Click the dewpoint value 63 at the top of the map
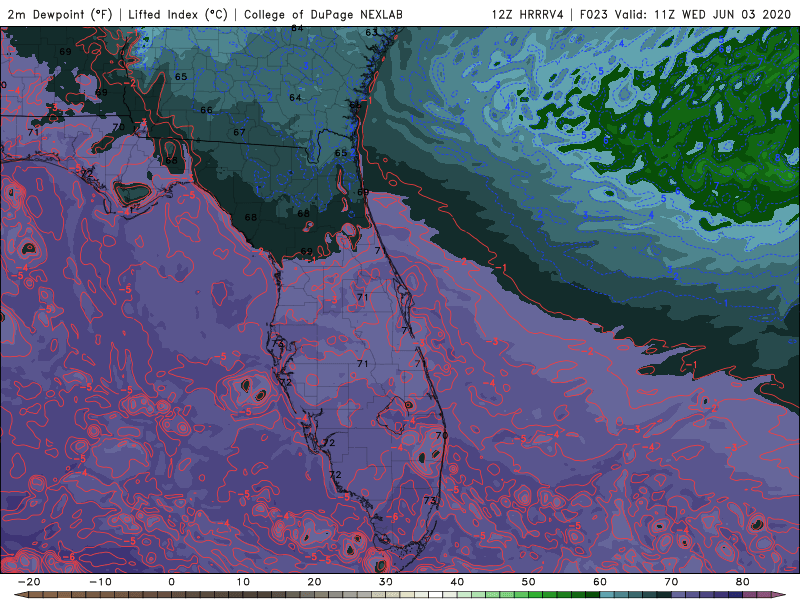 pos(371,32)
